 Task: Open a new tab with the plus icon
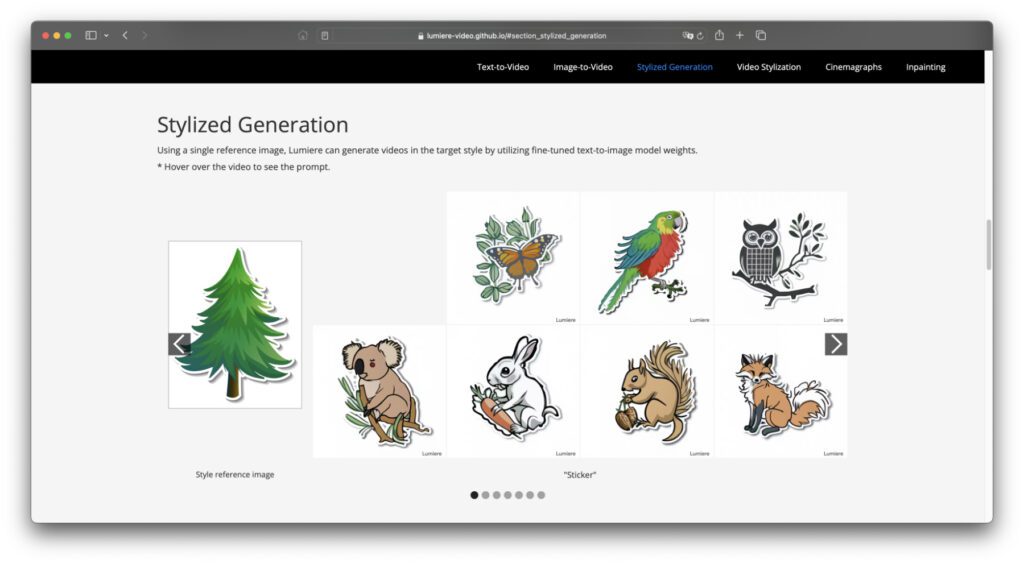[x=740, y=35]
